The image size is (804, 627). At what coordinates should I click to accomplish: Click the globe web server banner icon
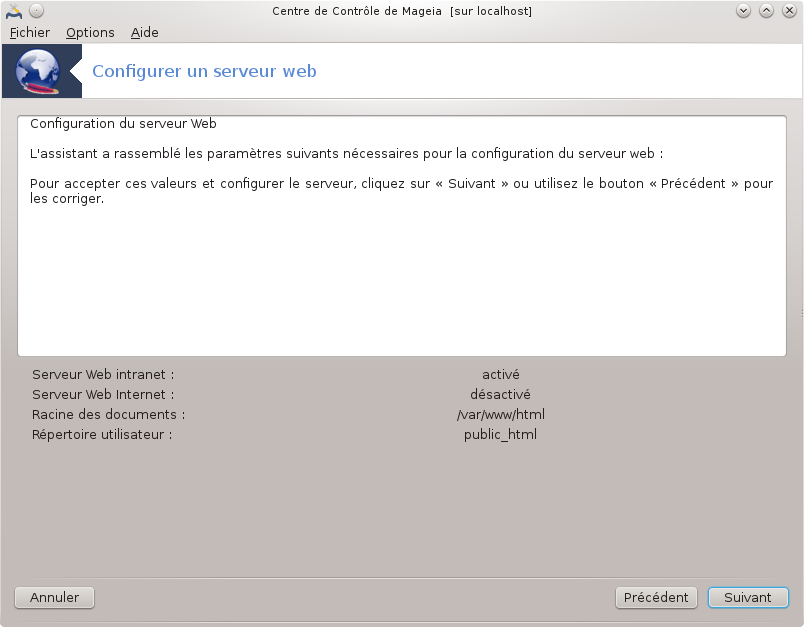[38, 71]
